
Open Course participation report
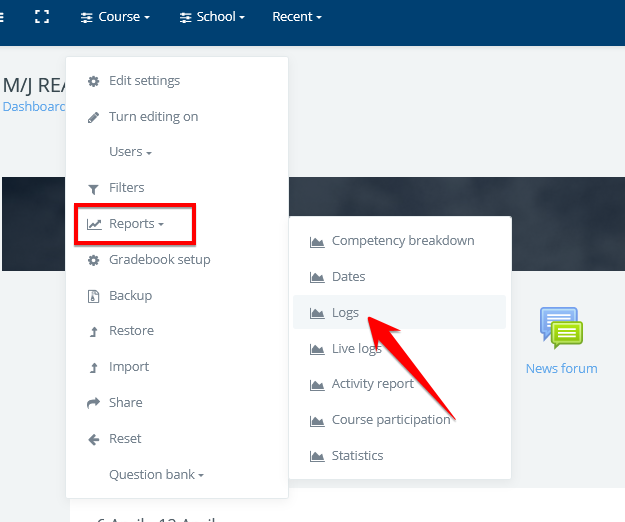click(390, 420)
